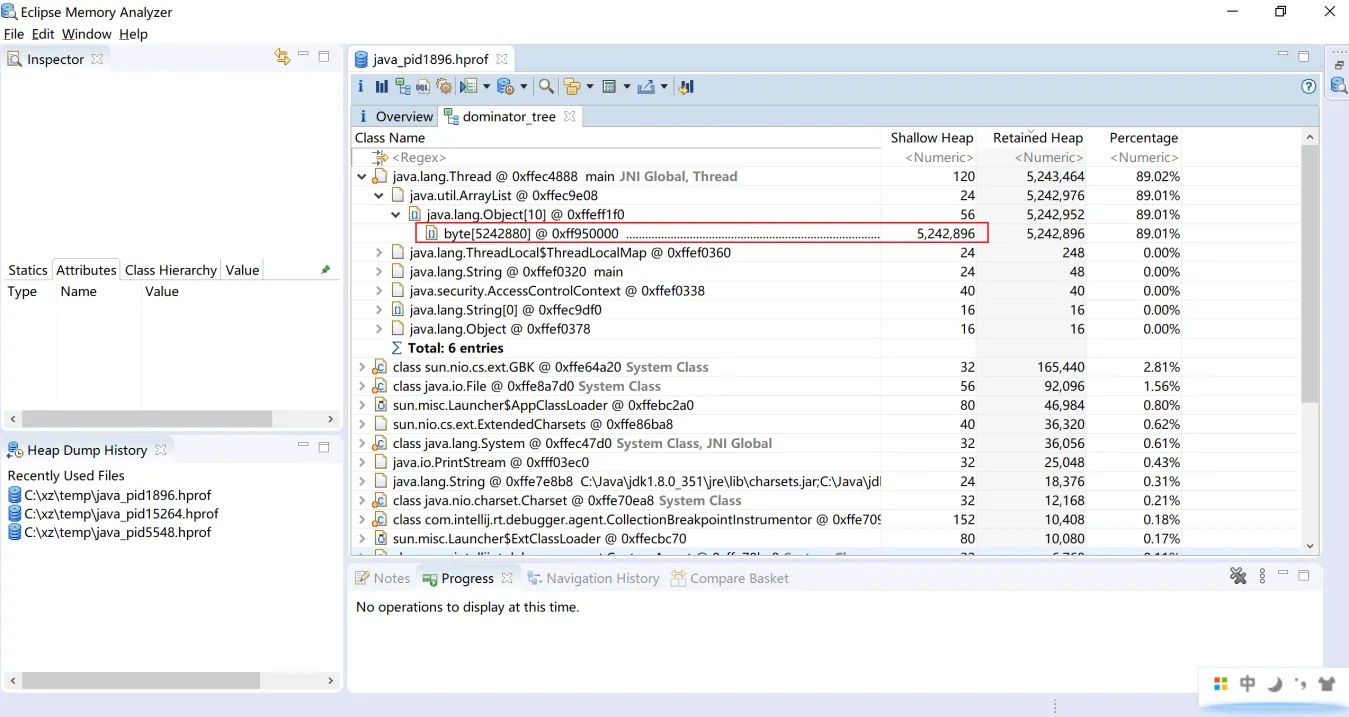The height and width of the screenshot is (717, 1349).
Task: Open the Notes tab
Action: click(383, 578)
